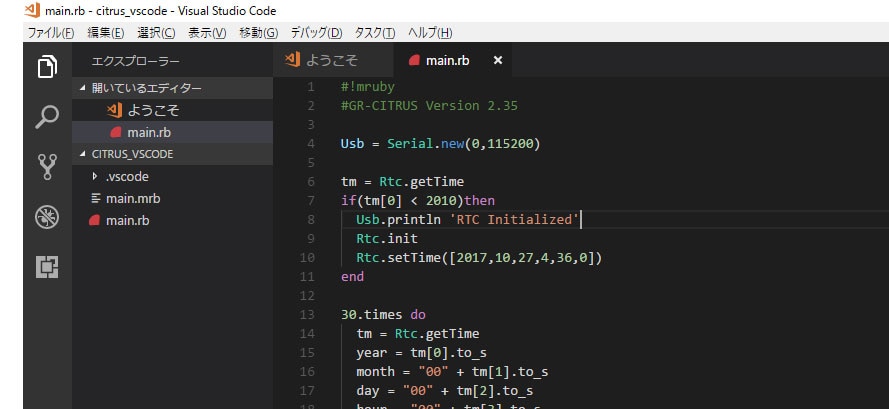Open the Extensions view in activity bar

point(48,267)
